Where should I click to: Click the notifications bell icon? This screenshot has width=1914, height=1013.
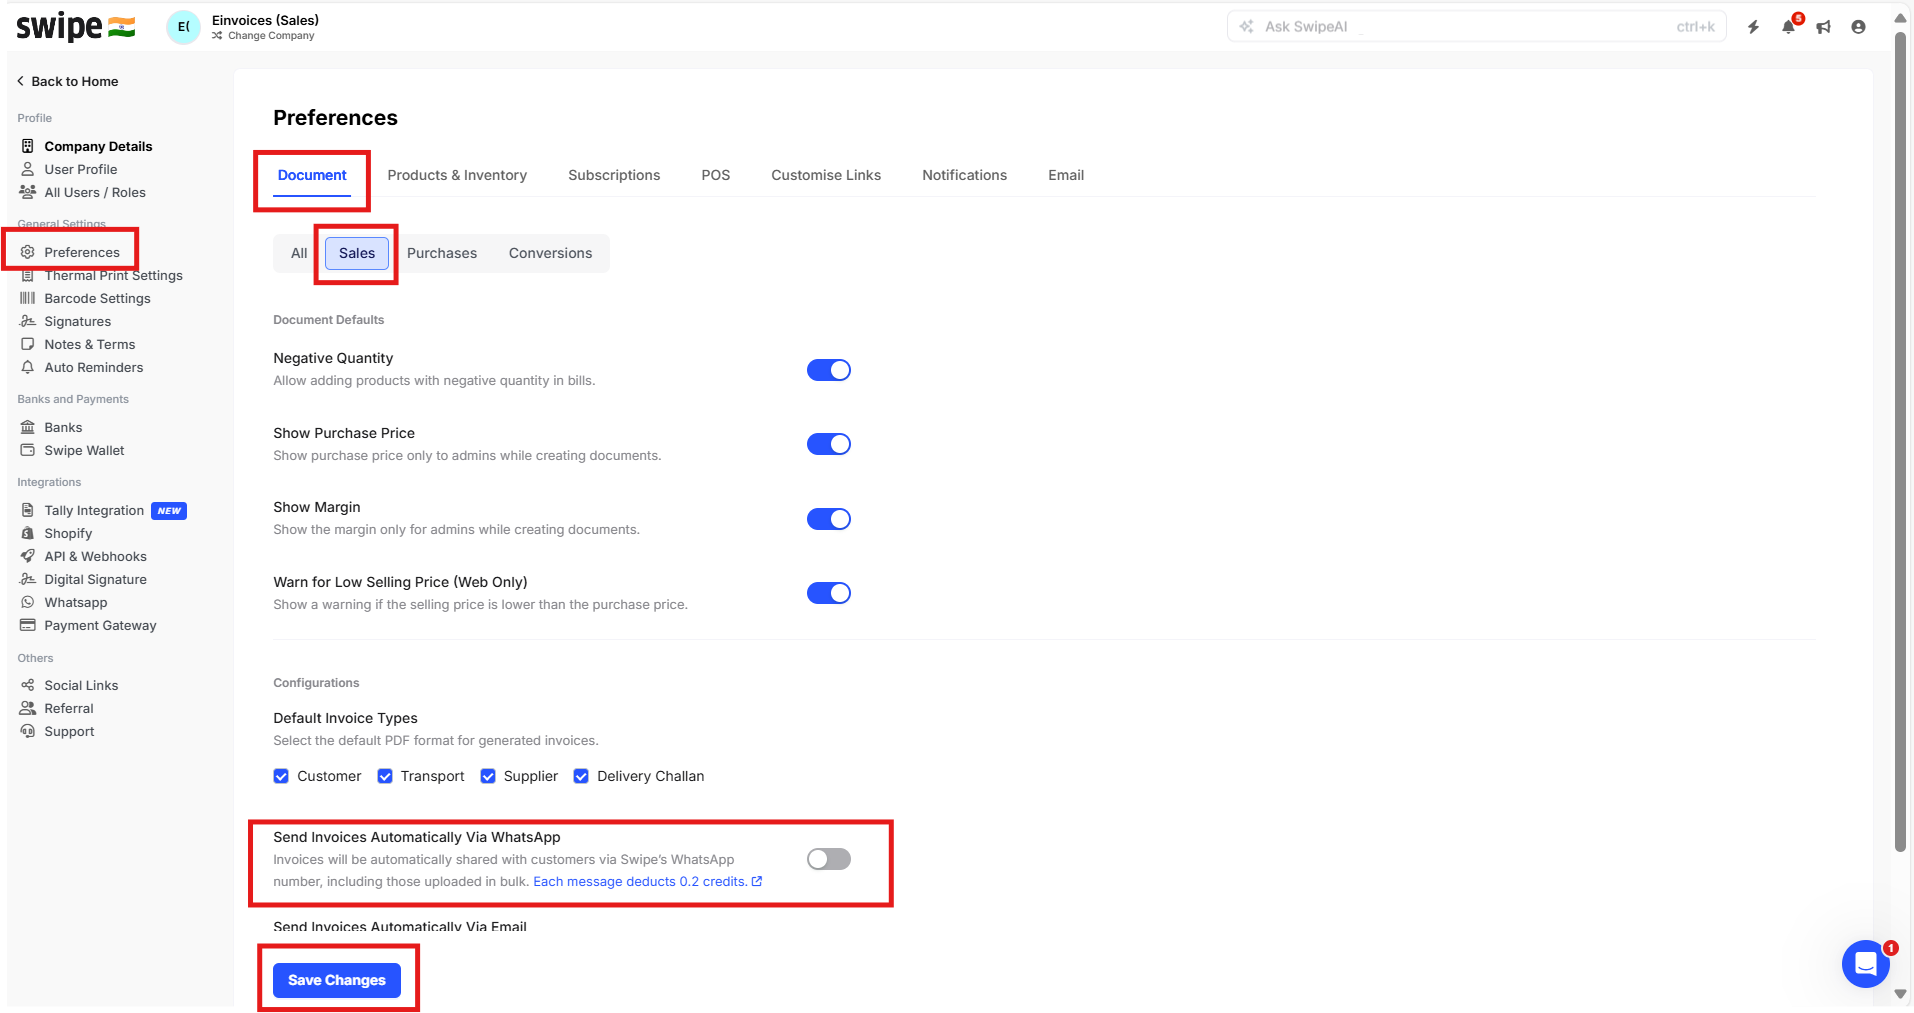1788,27
